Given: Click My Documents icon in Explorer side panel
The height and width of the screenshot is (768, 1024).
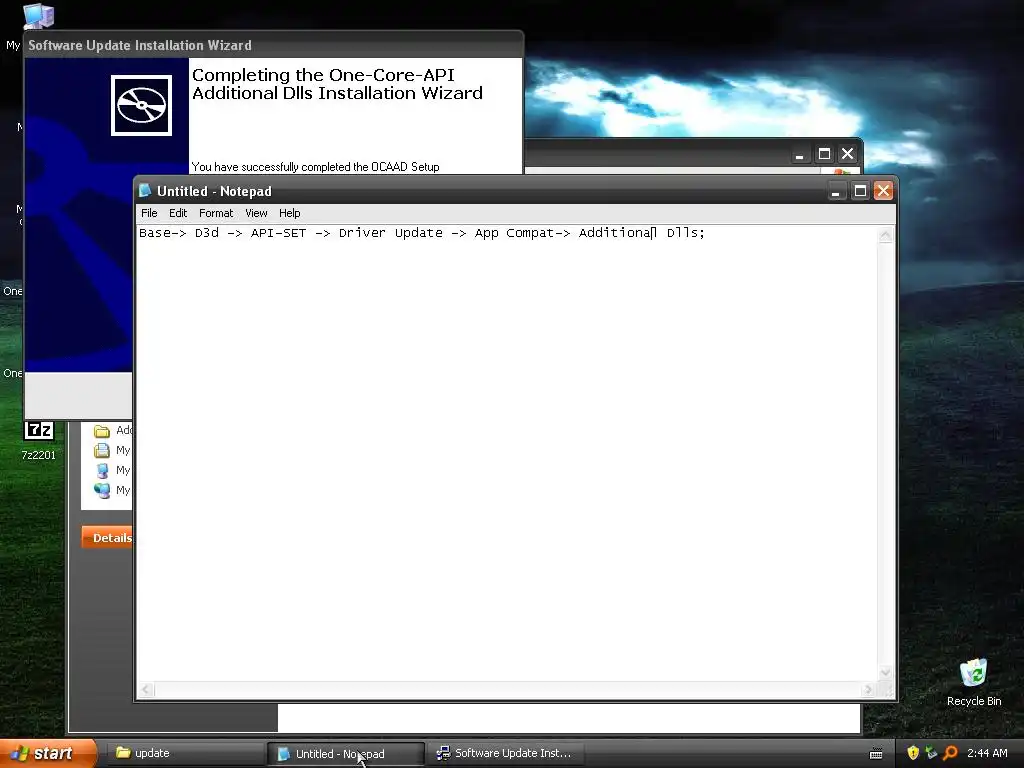Looking at the screenshot, I should (x=102, y=451).
